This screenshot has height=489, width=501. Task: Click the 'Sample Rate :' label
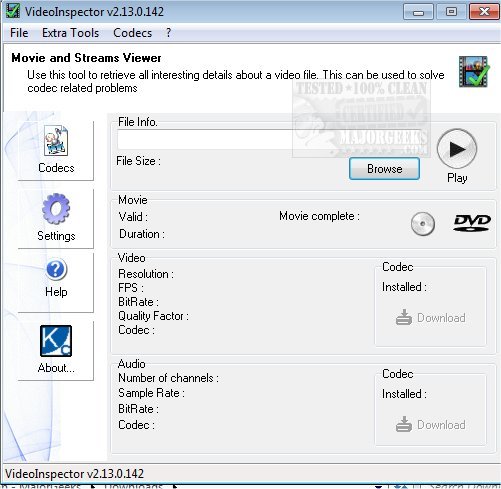151,393
